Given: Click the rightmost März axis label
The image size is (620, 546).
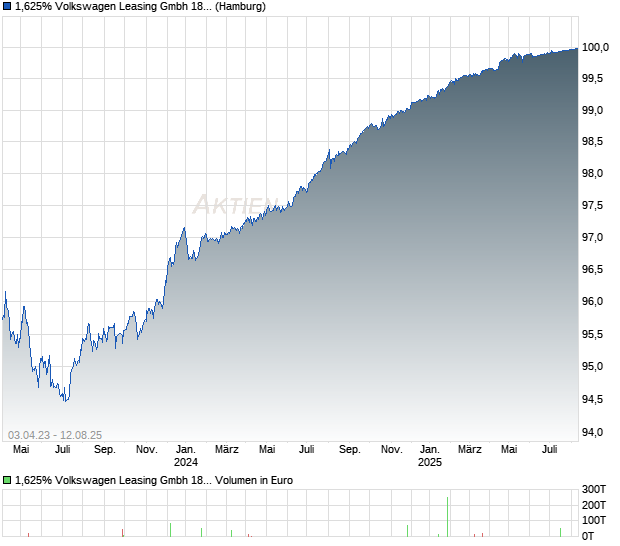Looking at the screenshot, I should pyautogui.click(x=470, y=450).
